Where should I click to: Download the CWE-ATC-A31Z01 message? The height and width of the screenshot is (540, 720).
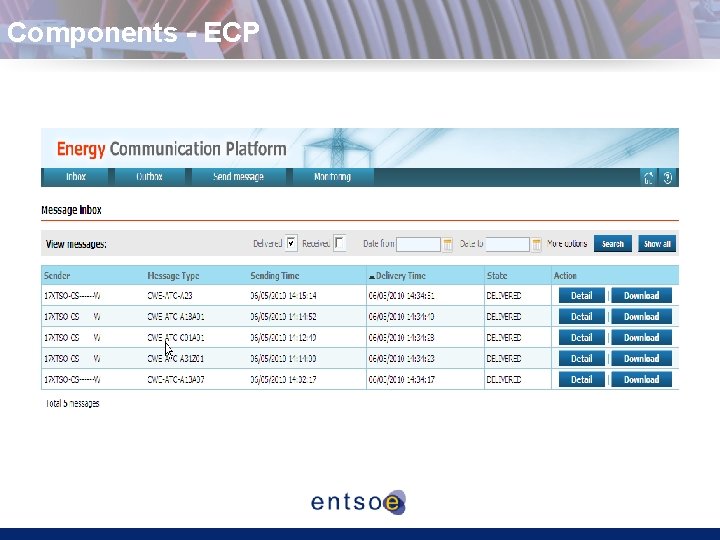(641, 359)
